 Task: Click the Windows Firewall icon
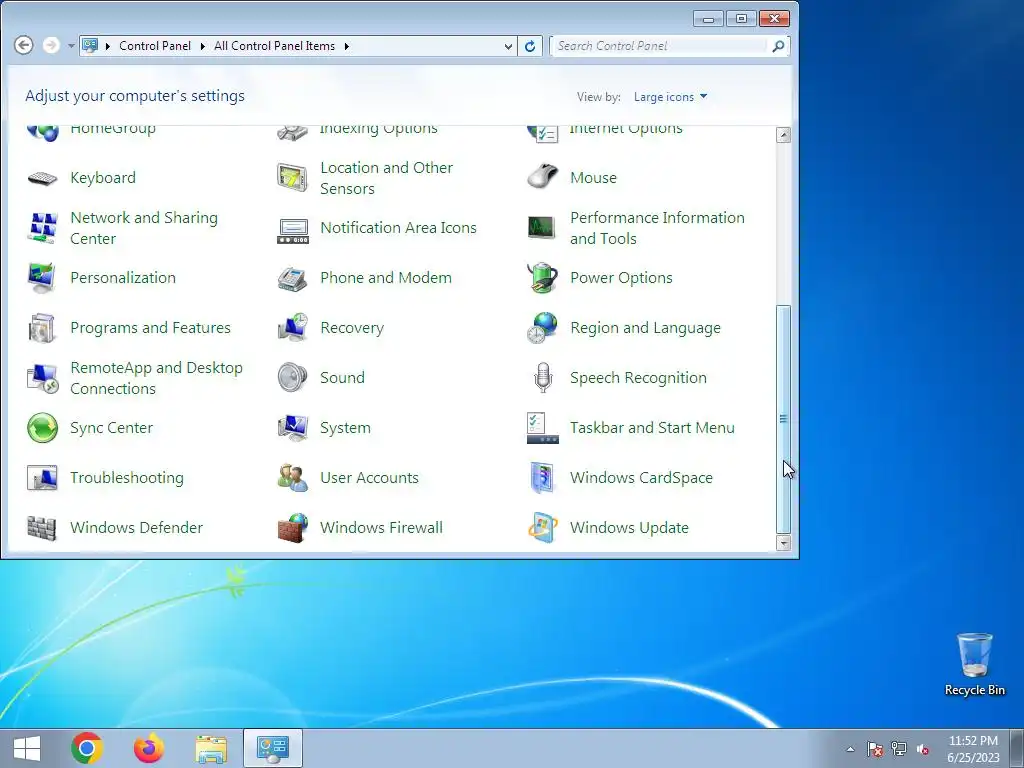(292, 528)
